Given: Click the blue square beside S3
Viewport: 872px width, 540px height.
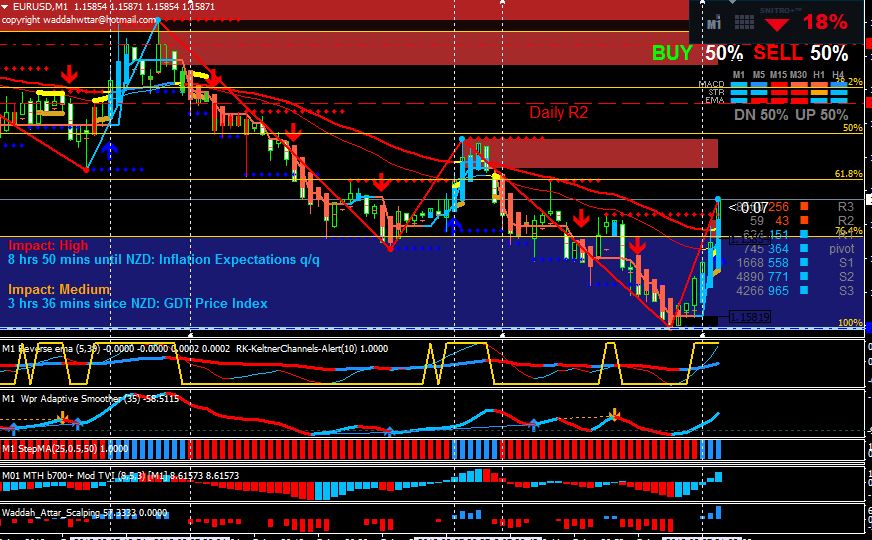Looking at the screenshot, I should 804,290.
